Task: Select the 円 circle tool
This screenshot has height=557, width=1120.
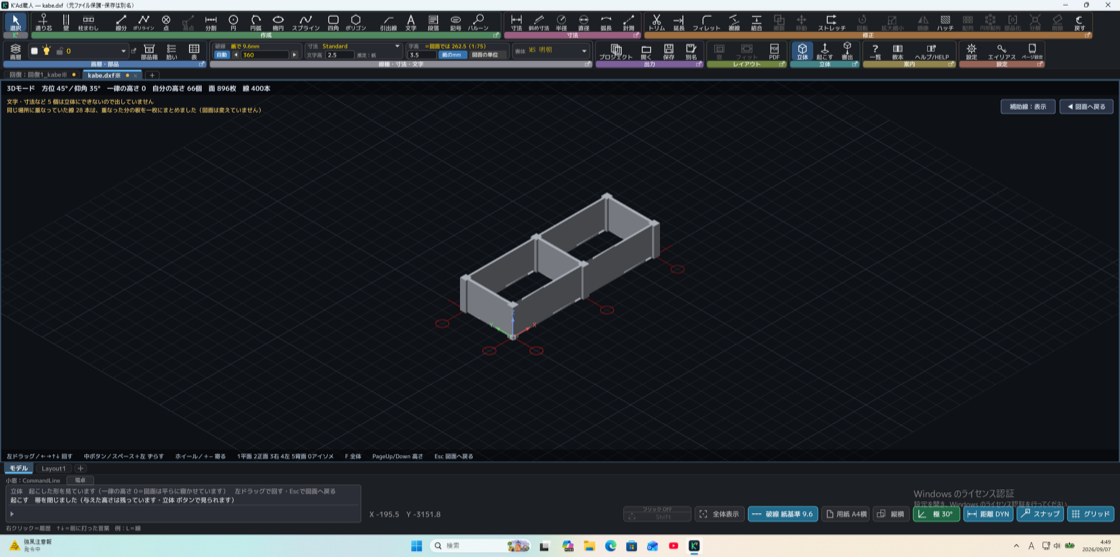Action: [233, 22]
